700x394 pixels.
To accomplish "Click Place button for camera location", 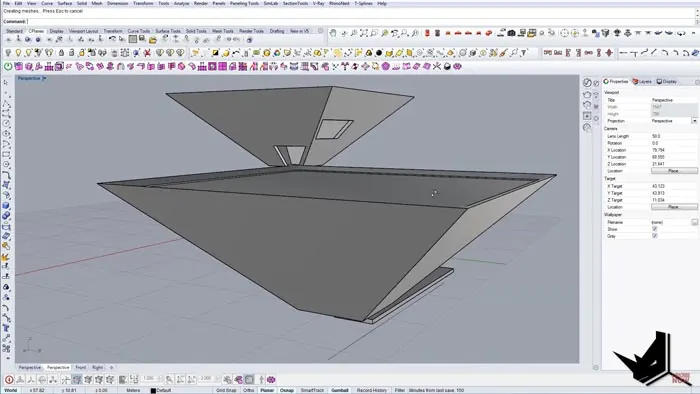I will [x=674, y=171].
